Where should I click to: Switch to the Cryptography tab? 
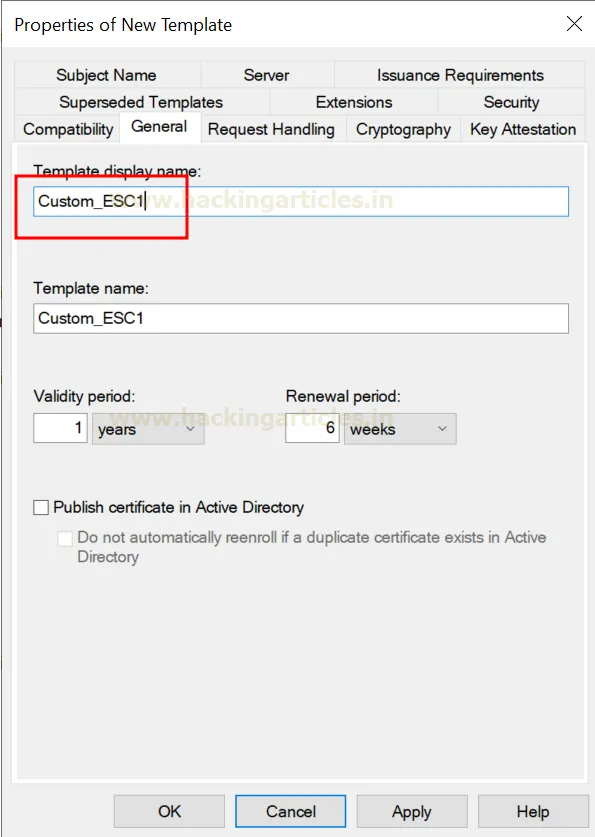click(403, 129)
